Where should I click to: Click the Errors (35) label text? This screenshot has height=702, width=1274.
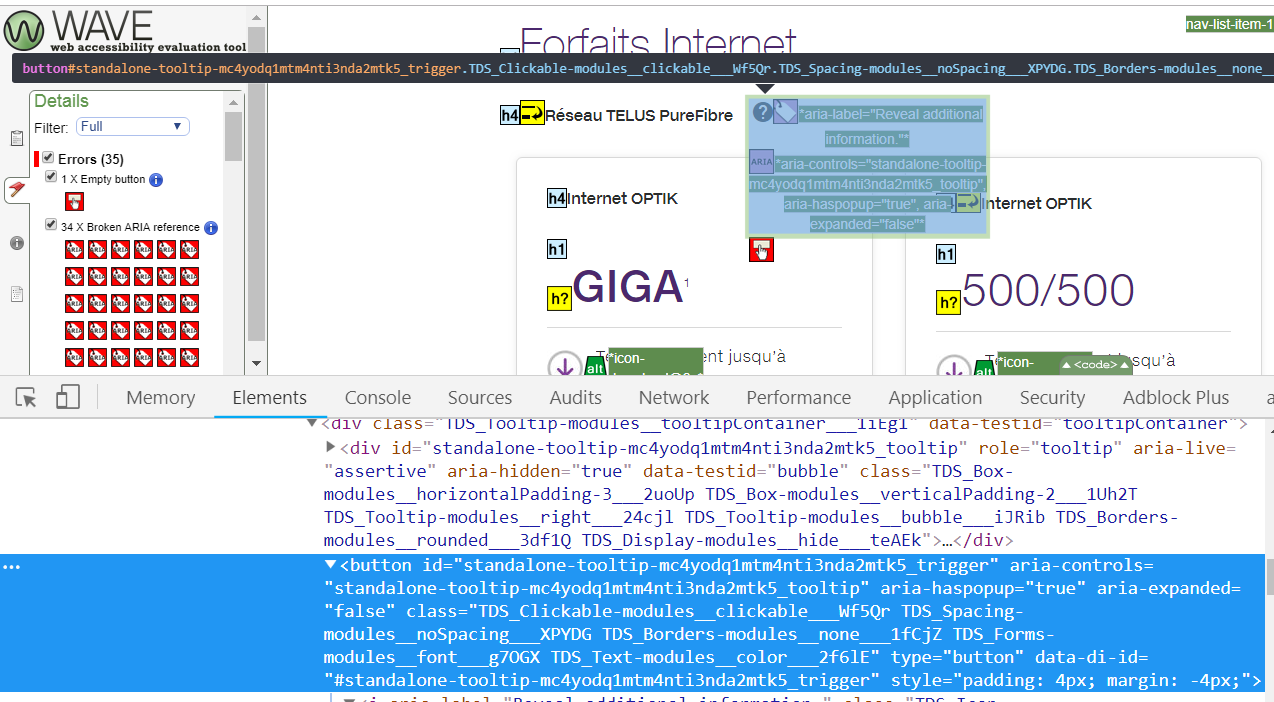point(91,159)
